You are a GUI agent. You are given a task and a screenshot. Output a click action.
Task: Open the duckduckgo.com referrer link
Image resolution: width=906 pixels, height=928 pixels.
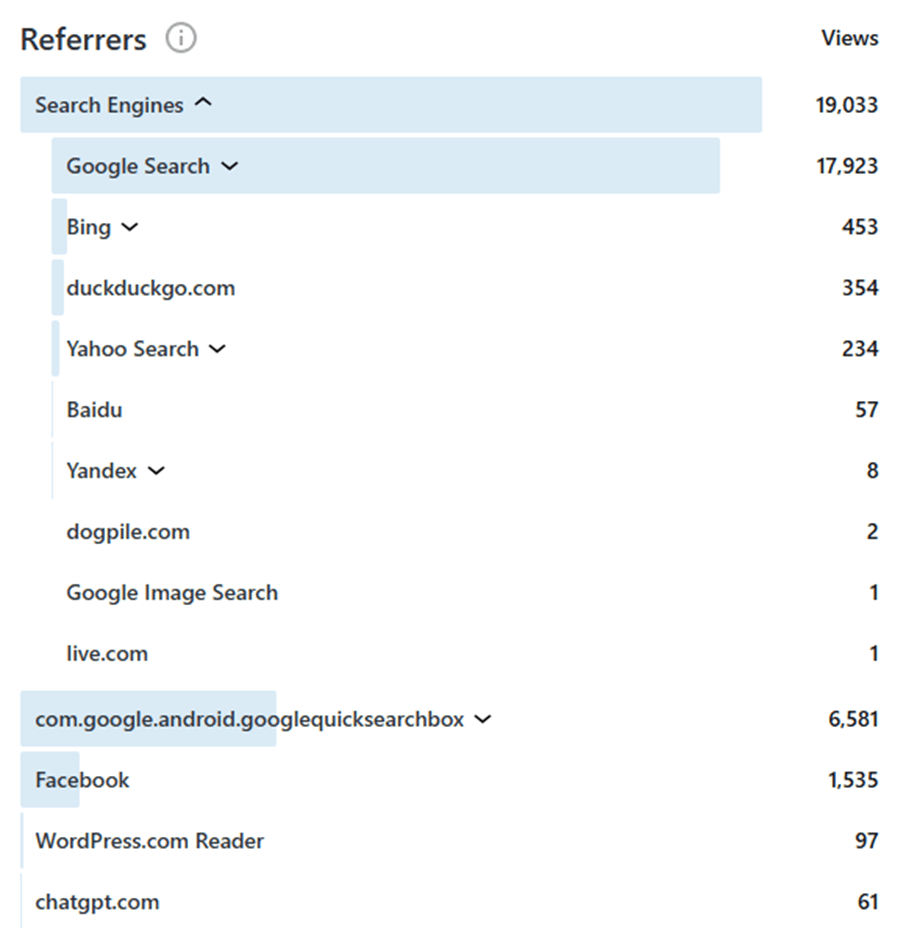pyautogui.click(x=150, y=288)
